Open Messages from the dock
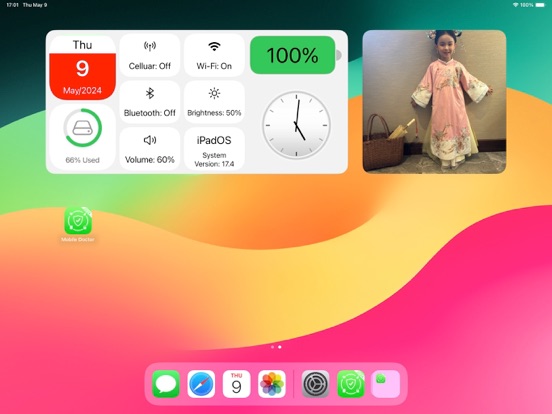The height and width of the screenshot is (414, 552). (x=166, y=384)
